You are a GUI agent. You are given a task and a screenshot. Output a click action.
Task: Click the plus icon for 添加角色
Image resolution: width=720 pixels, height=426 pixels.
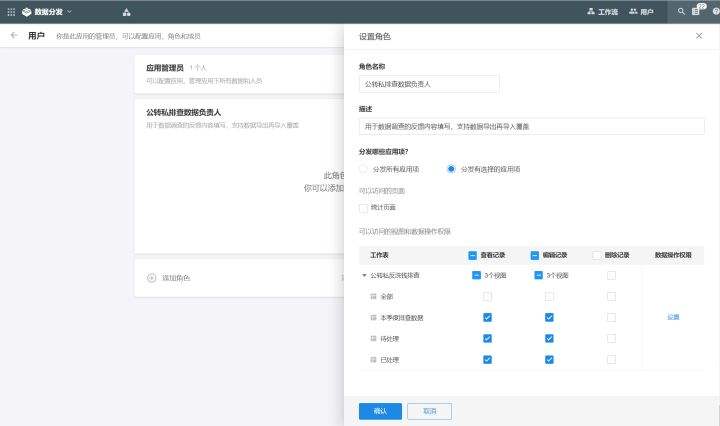click(152, 278)
